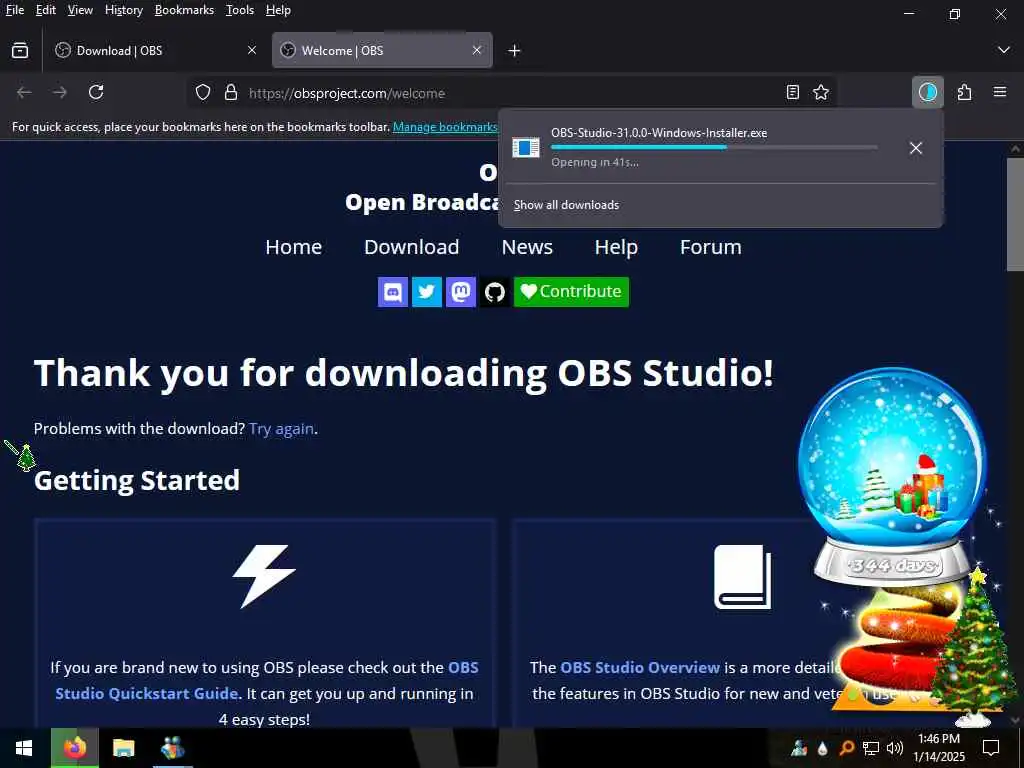Screen dimensions: 1024x768
Task: Click the download progress bar
Action: [714, 148]
